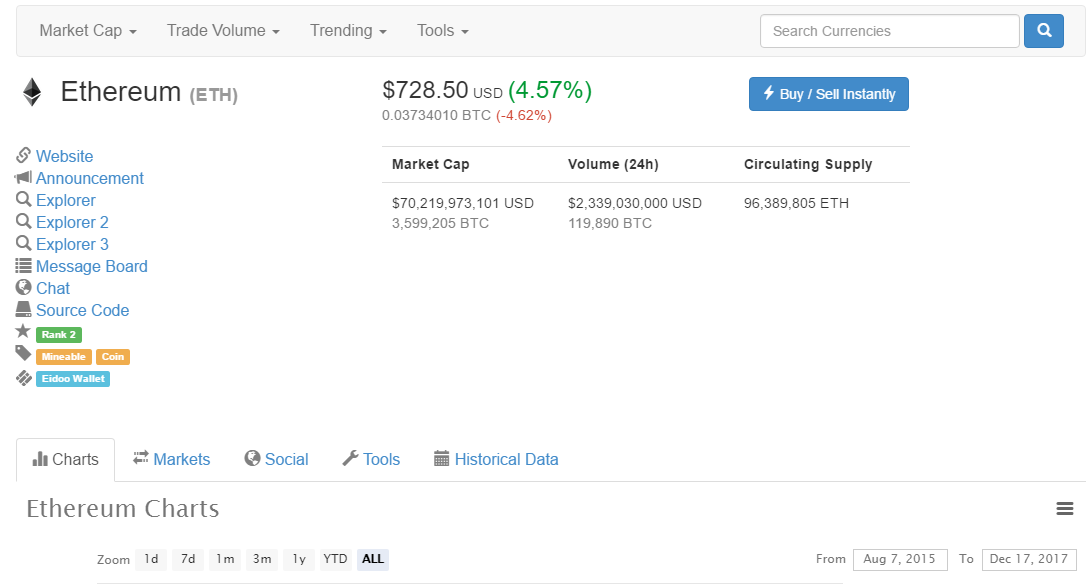This screenshot has height=586, width=1092.
Task: Open the Trade Volume dropdown menu
Action: click(x=223, y=31)
